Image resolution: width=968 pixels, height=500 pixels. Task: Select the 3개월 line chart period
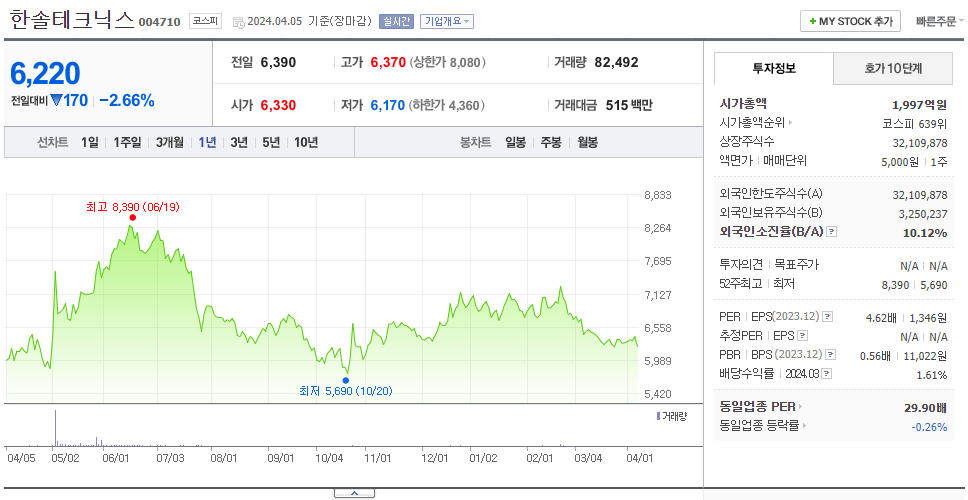click(170, 143)
